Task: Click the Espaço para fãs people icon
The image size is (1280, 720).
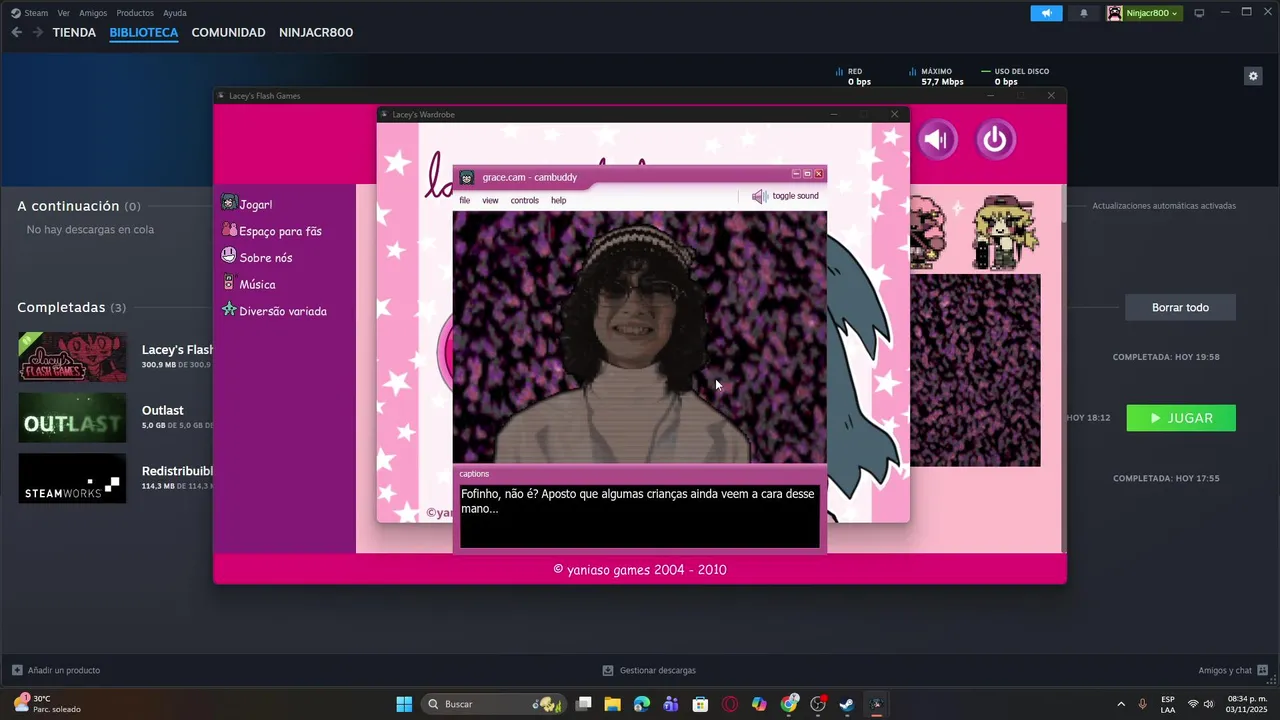Action: (x=229, y=230)
